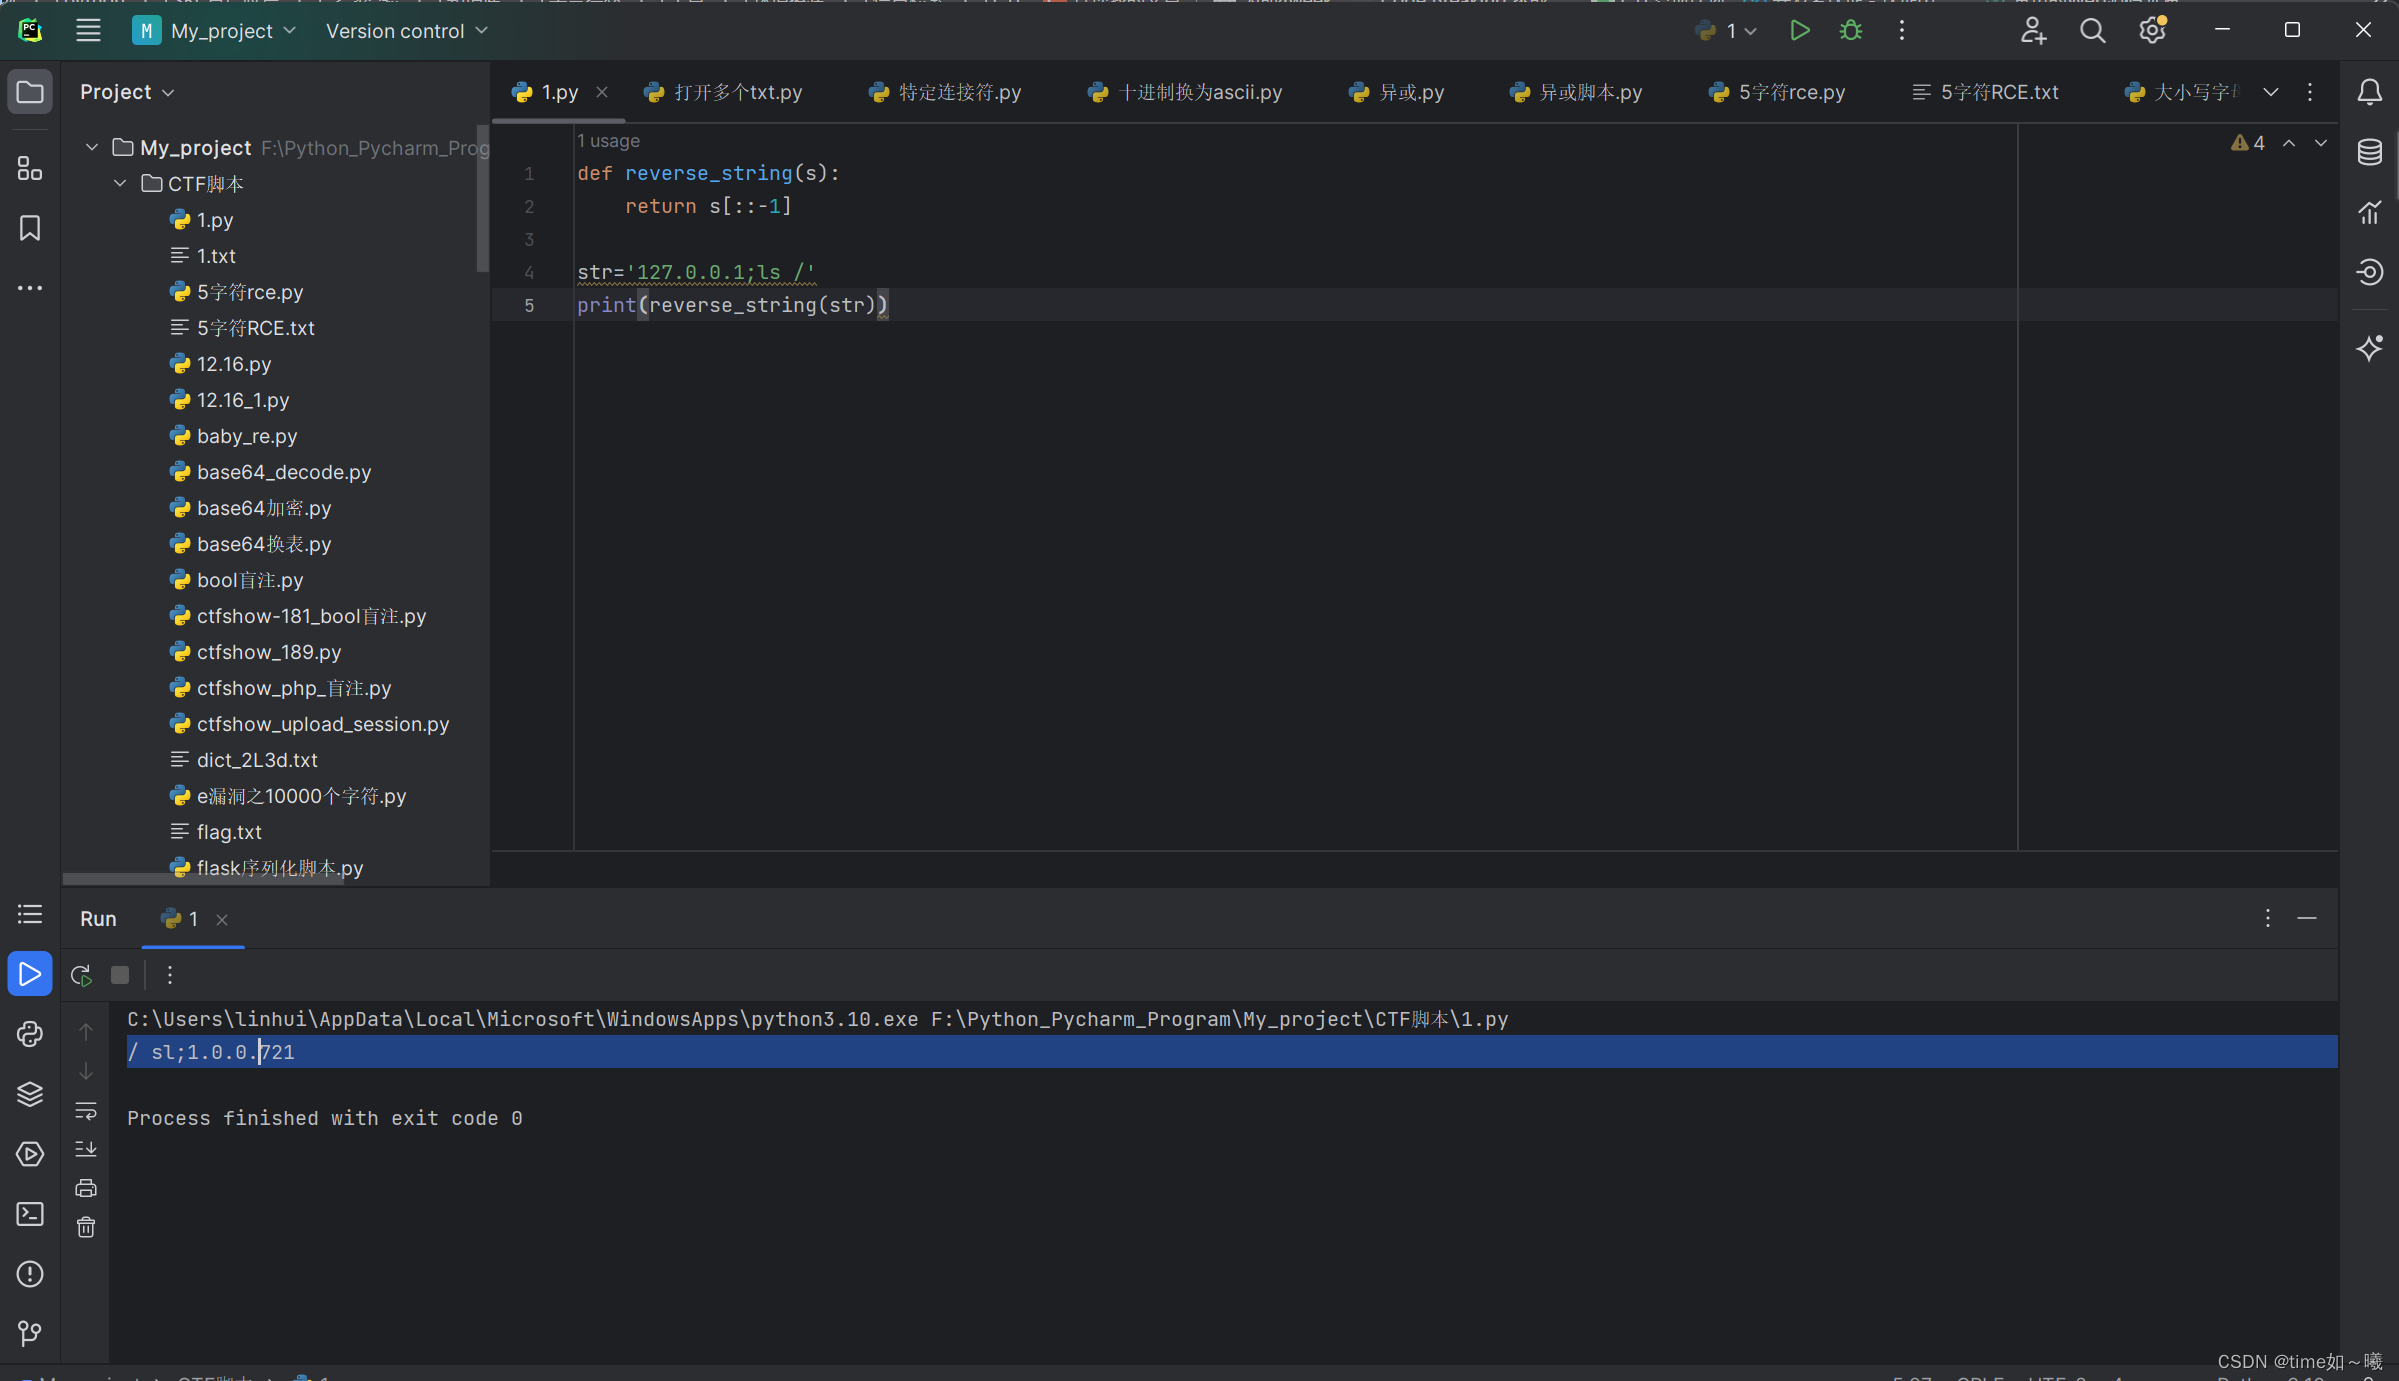The height and width of the screenshot is (1381, 2399).
Task: Switch to the 异或.py tab
Action: click(1397, 92)
